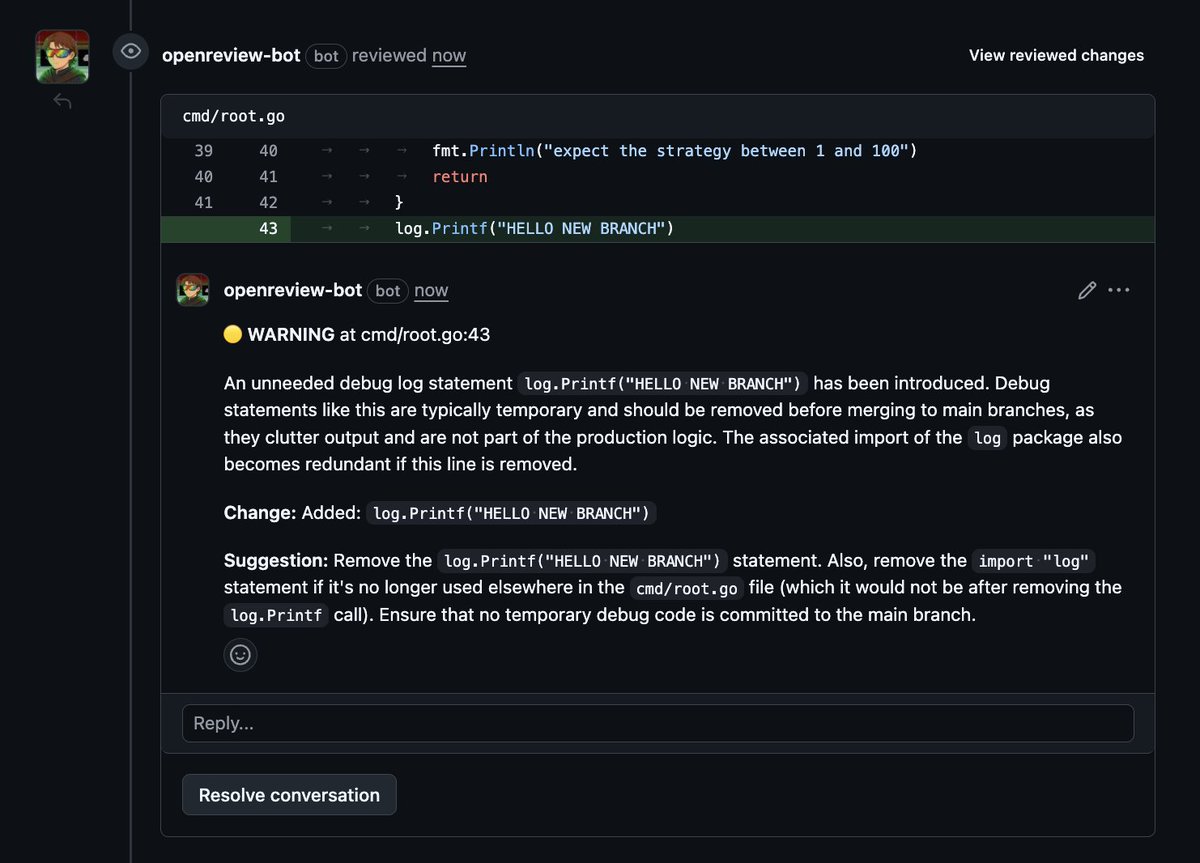Screen dimensions: 1200x863
Task: Click the eye review icon on timeline
Action: pyautogui.click(x=131, y=51)
